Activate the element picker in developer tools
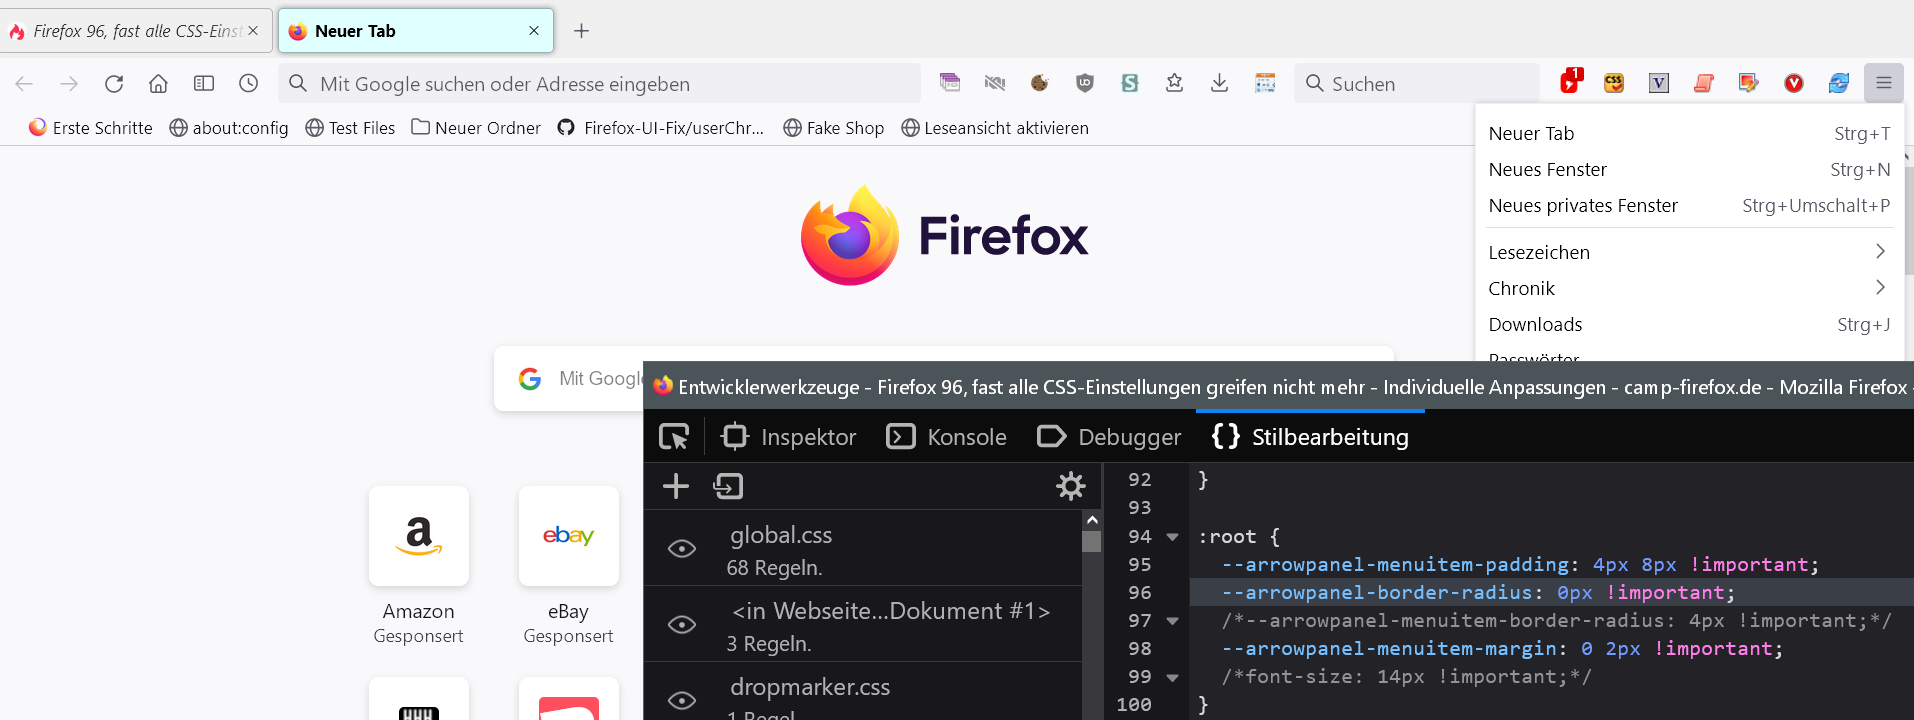The height and width of the screenshot is (720, 1914). pyautogui.click(x=674, y=437)
